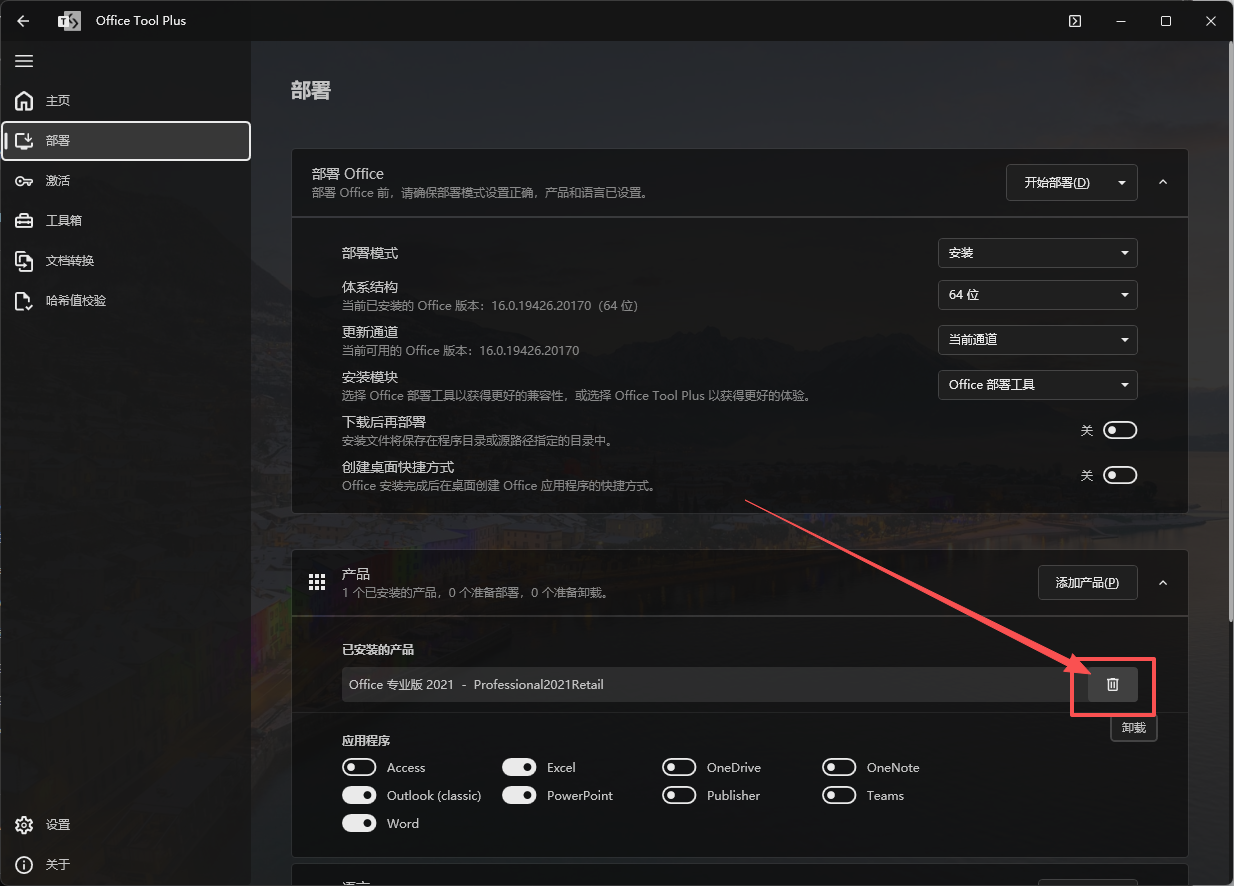Click the products grid icon
The image size is (1234, 886).
[317, 583]
